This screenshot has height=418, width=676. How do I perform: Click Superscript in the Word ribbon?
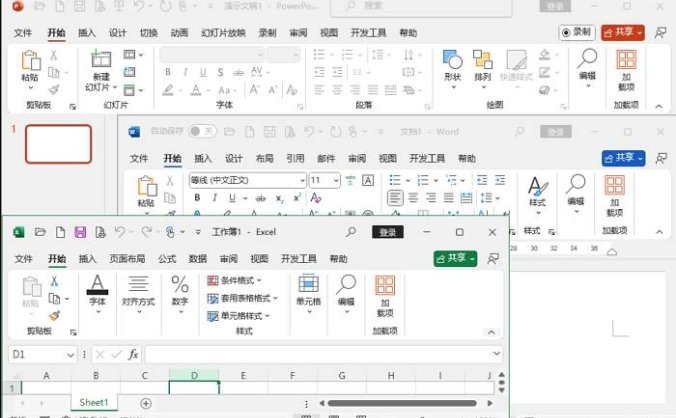click(x=297, y=198)
